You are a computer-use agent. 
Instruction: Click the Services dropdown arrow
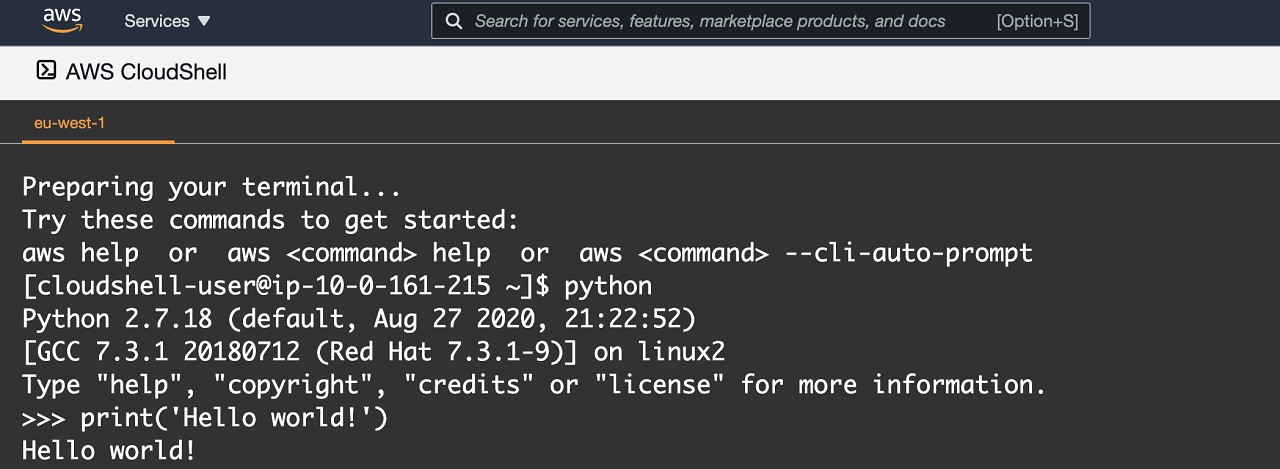(204, 21)
